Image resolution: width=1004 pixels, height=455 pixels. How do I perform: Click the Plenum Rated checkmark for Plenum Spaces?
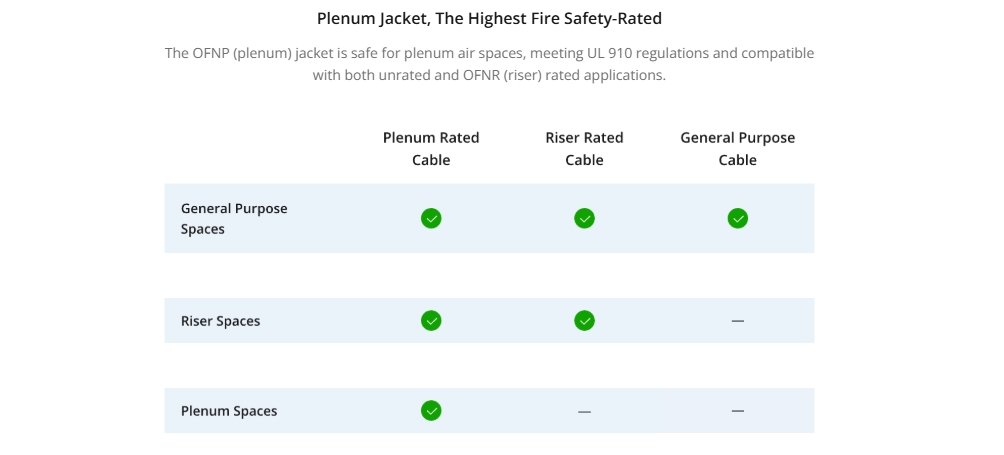coord(431,410)
